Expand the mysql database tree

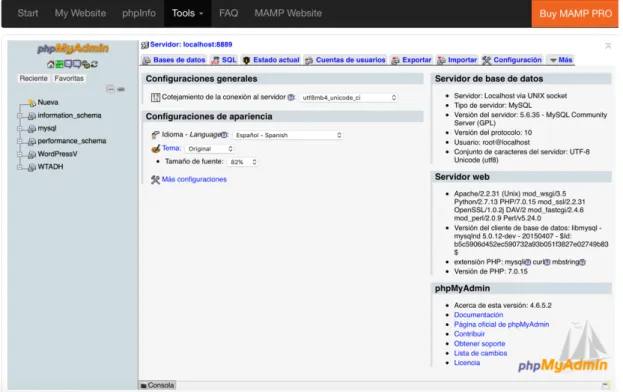19,128
